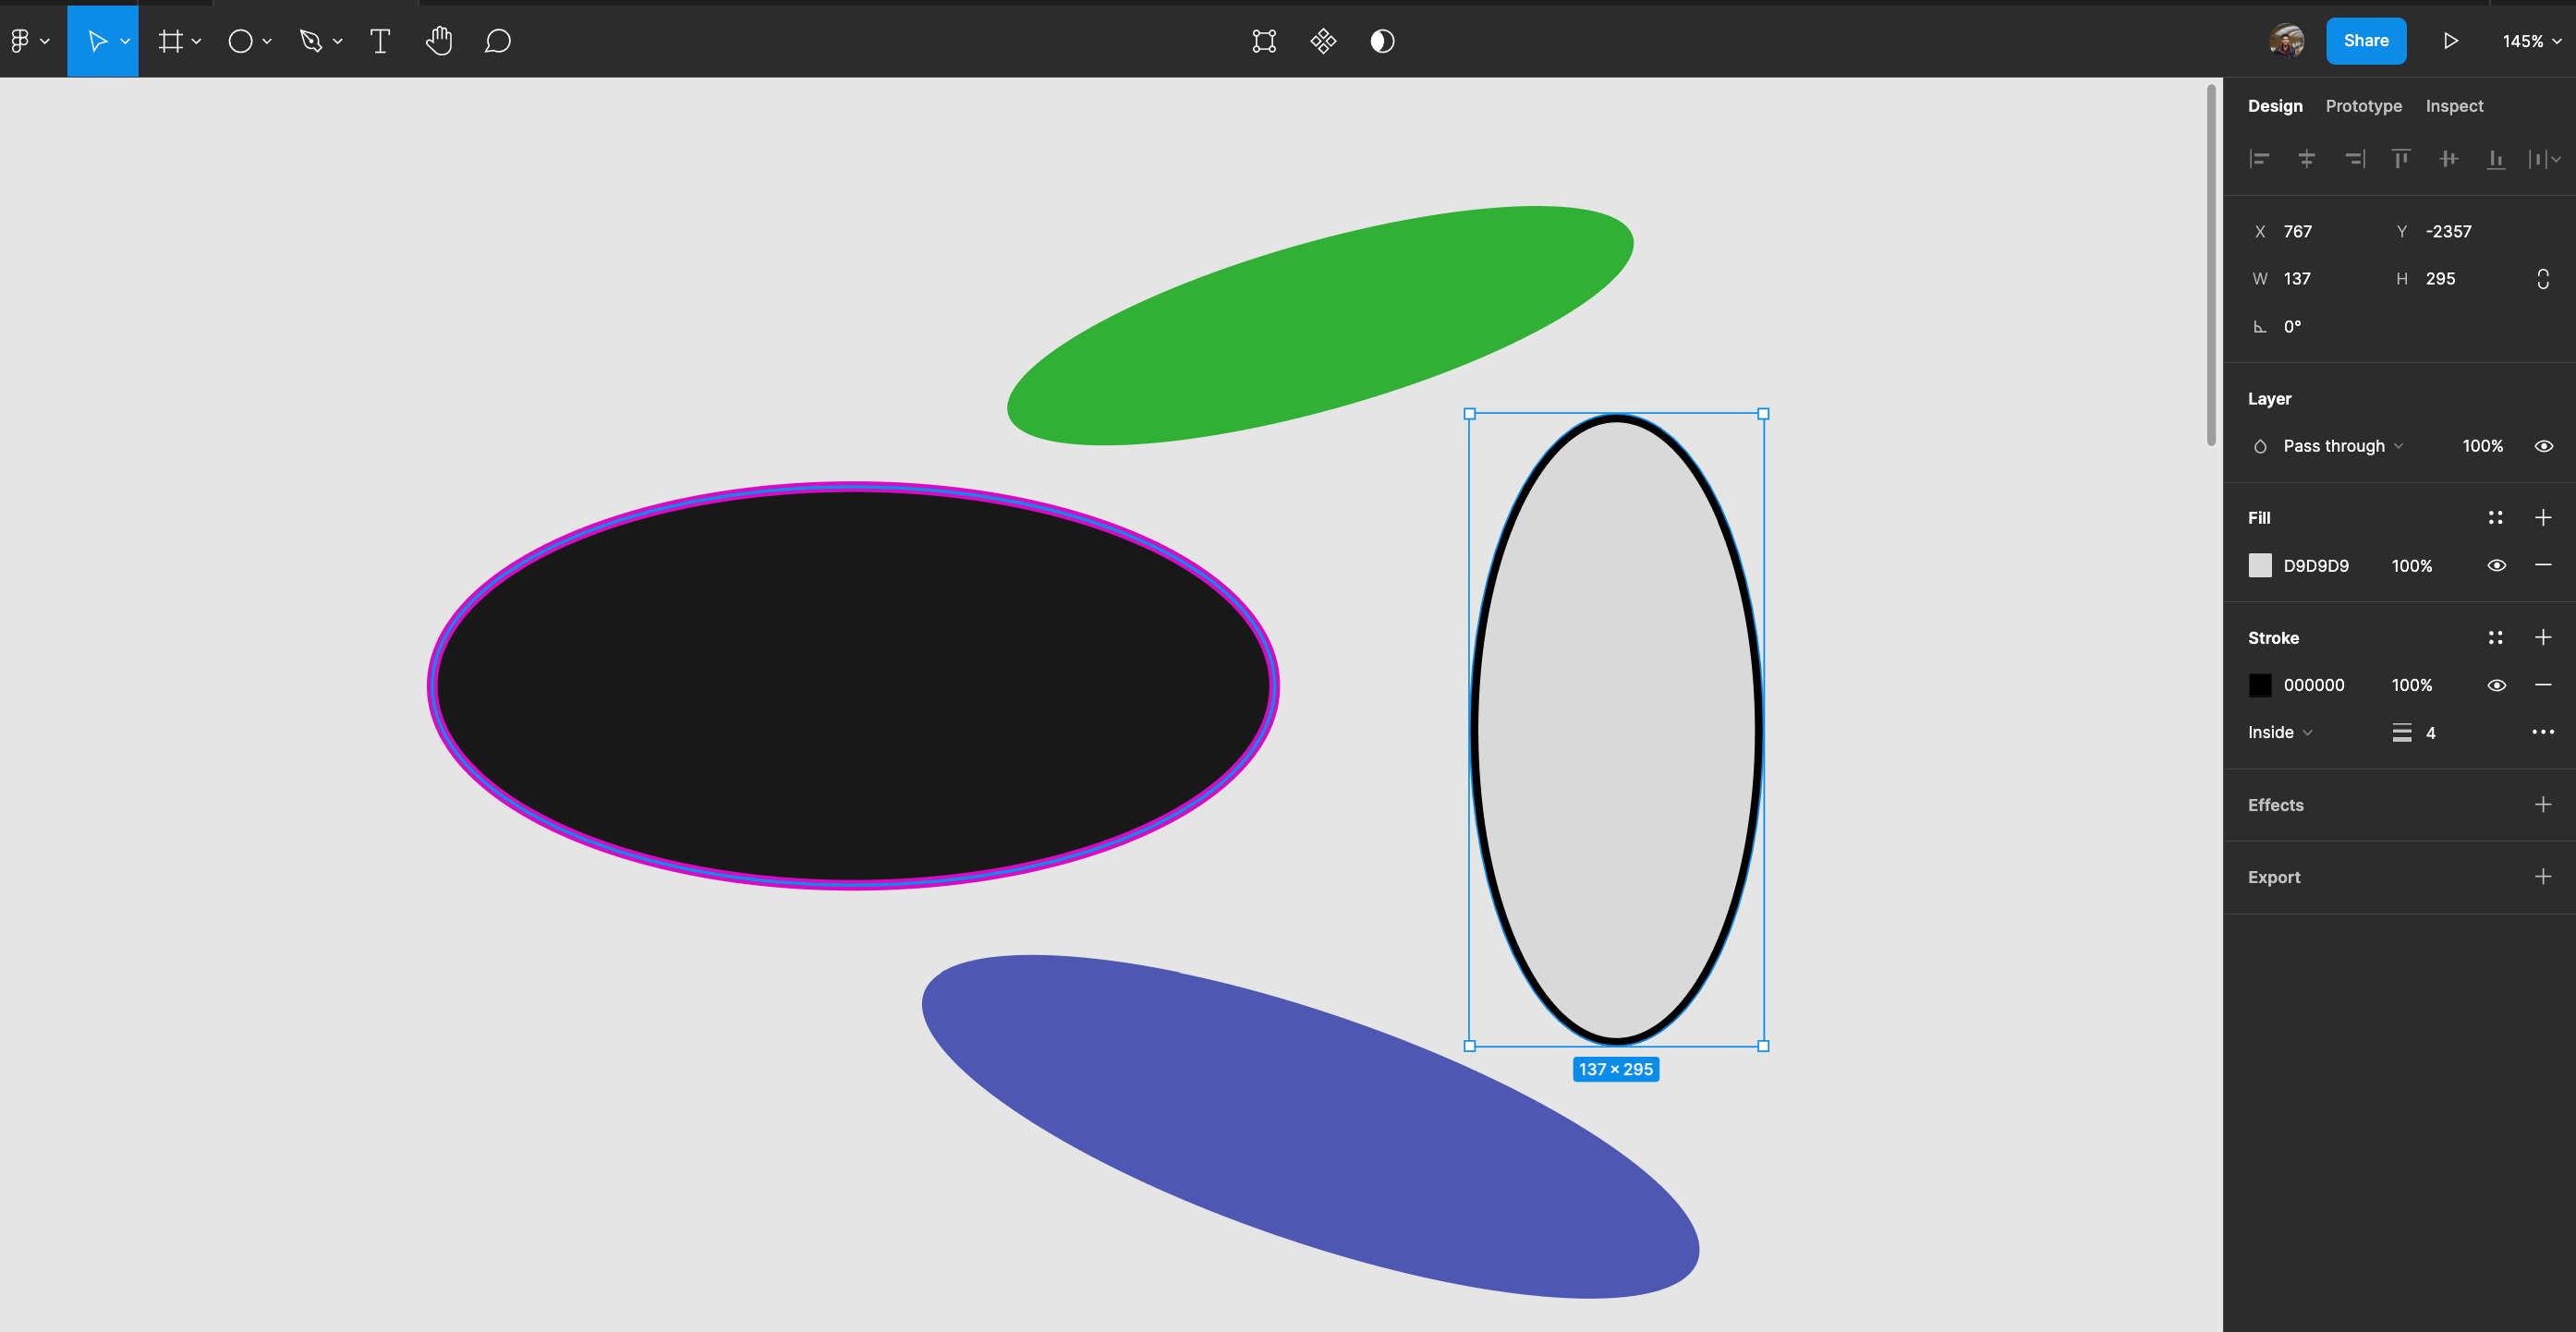Image resolution: width=2576 pixels, height=1332 pixels.
Task: Toggle layer visibility in the Layer section
Action: tap(2544, 446)
